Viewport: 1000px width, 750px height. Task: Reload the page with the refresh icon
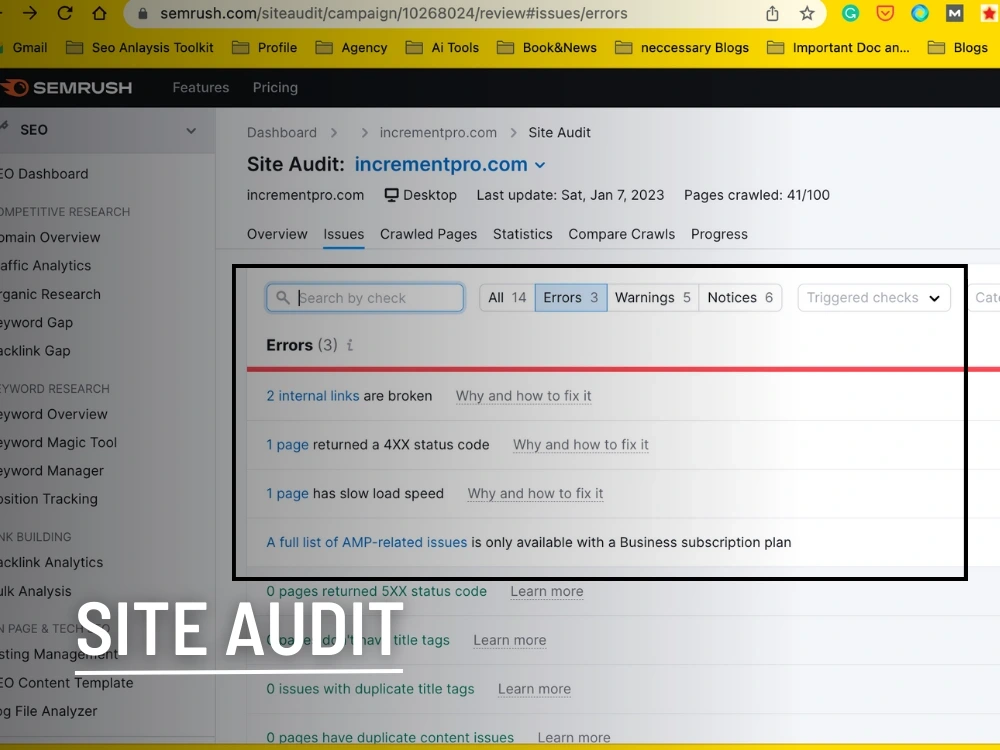pos(64,13)
